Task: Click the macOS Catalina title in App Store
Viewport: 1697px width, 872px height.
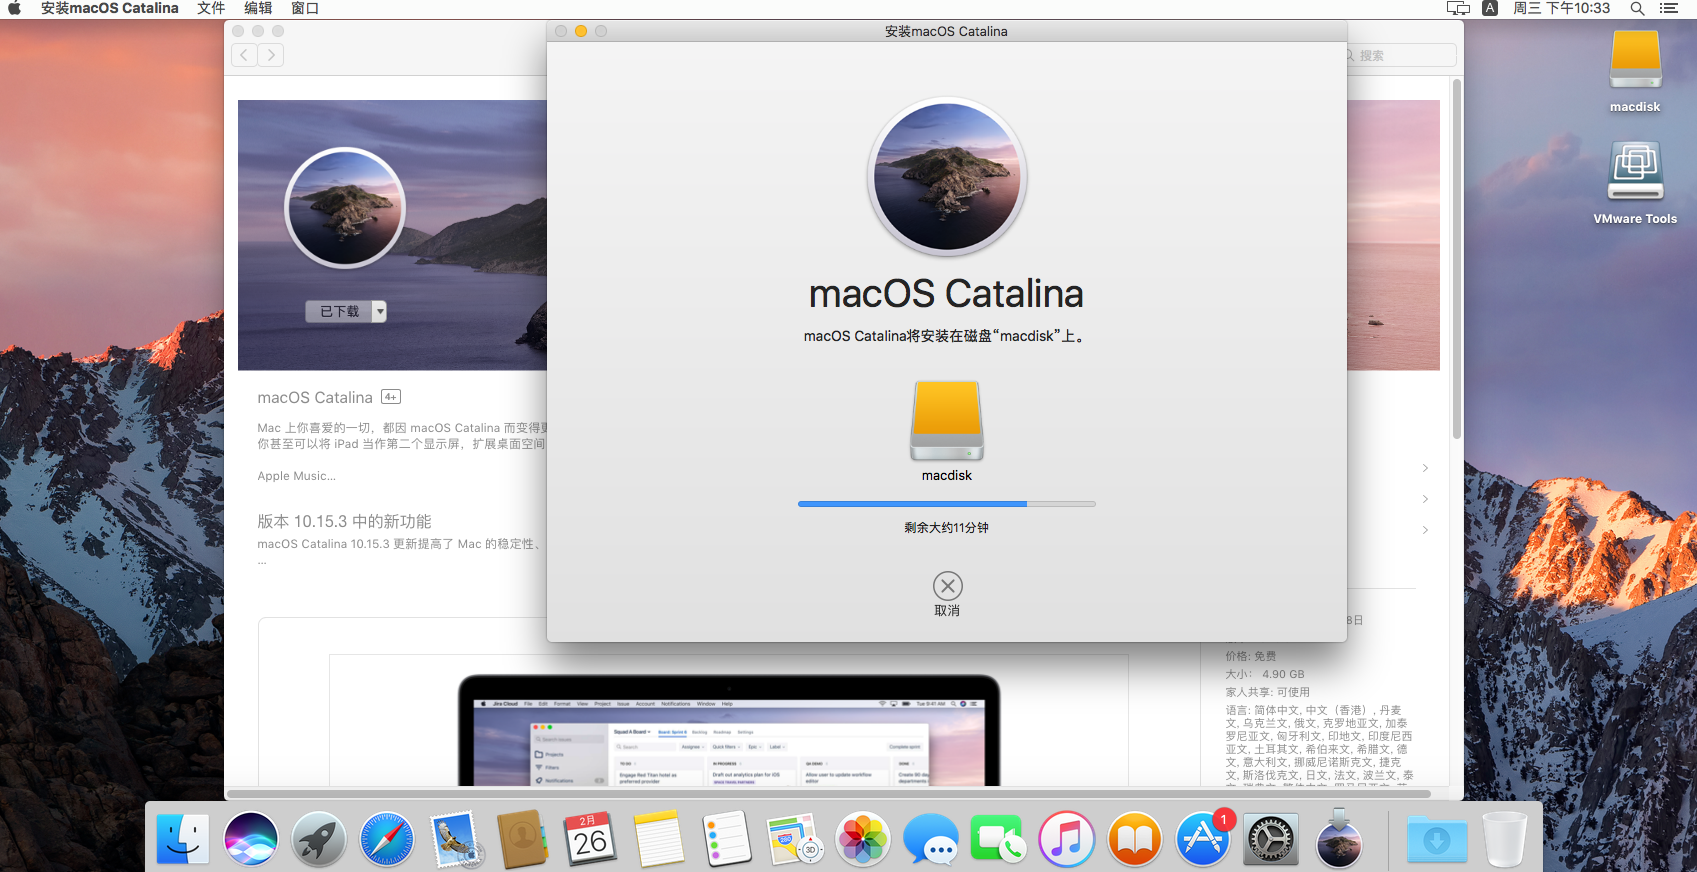Action: click(315, 397)
